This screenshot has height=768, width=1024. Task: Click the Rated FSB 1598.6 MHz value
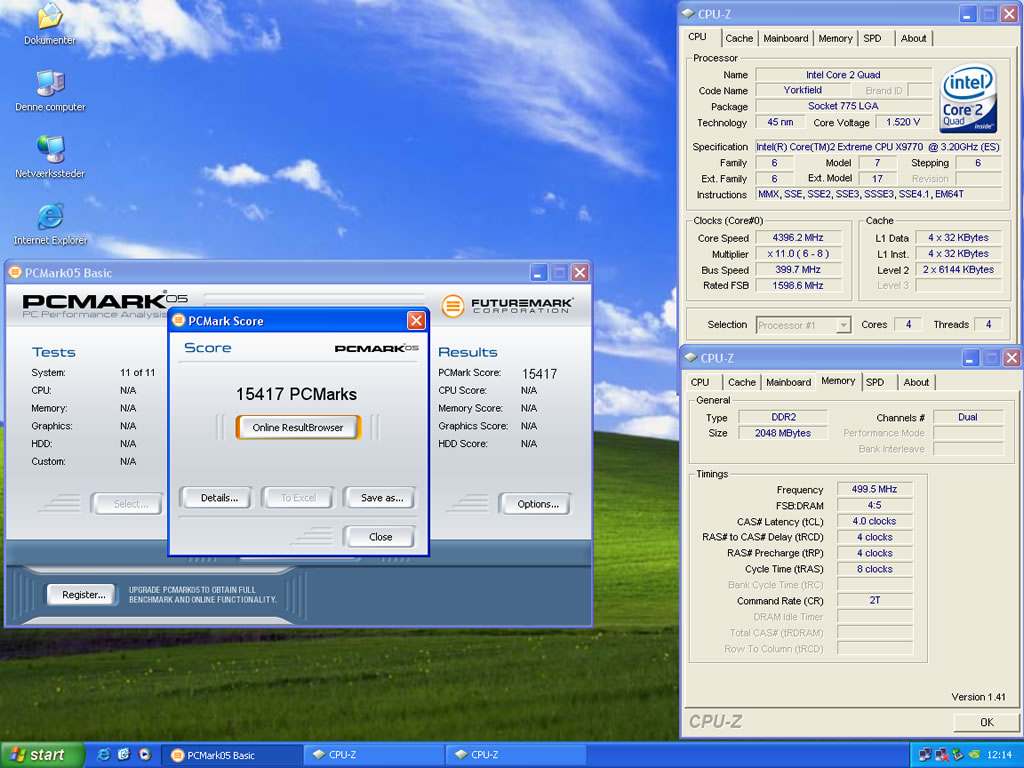pyautogui.click(x=798, y=285)
